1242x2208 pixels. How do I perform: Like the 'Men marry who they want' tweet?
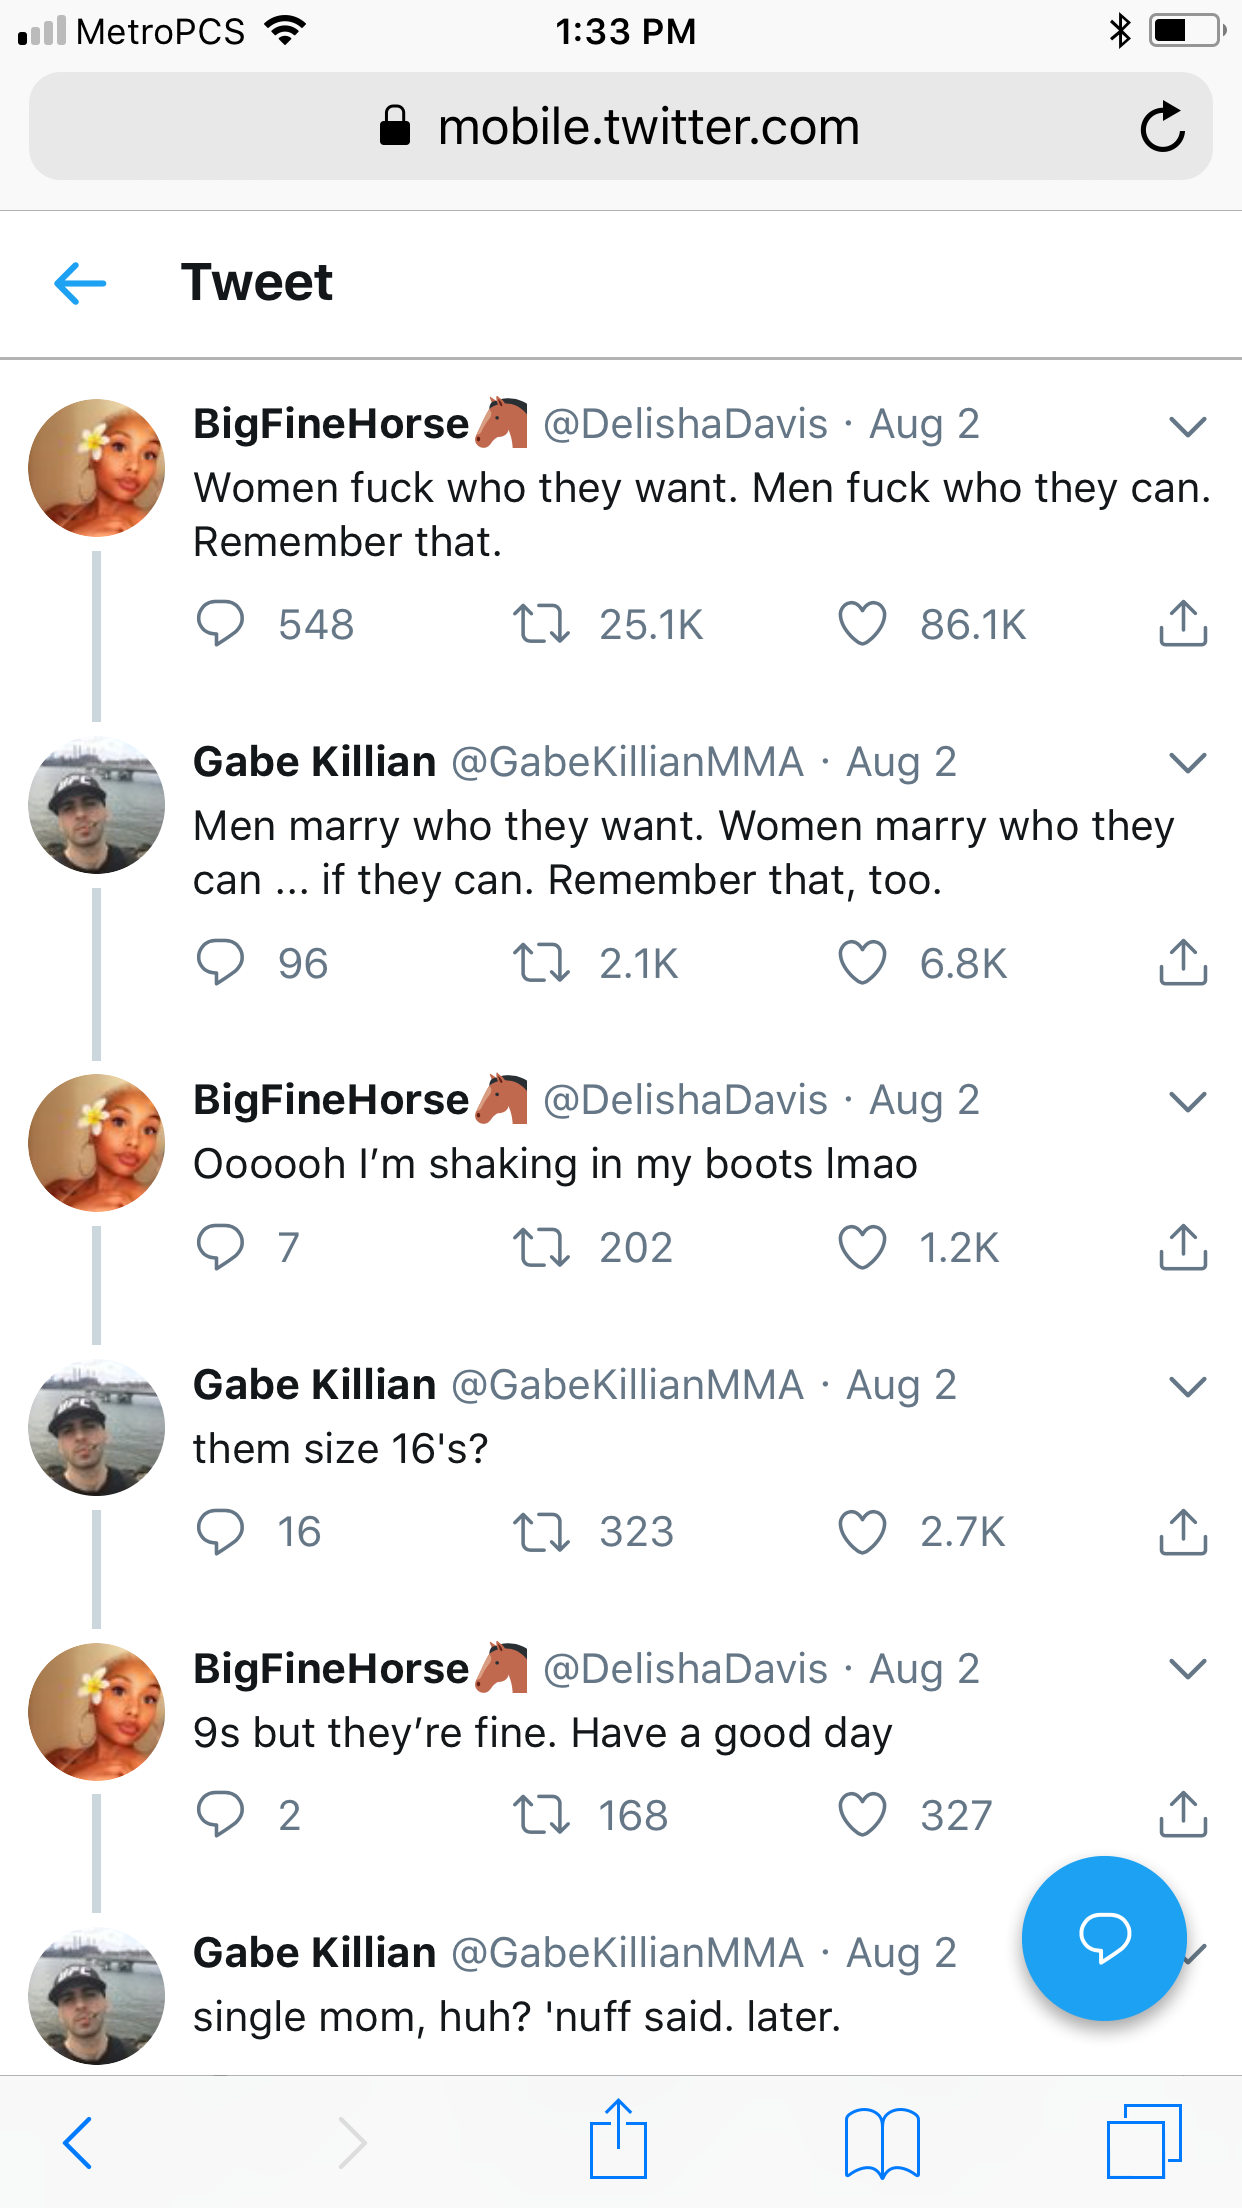click(862, 963)
